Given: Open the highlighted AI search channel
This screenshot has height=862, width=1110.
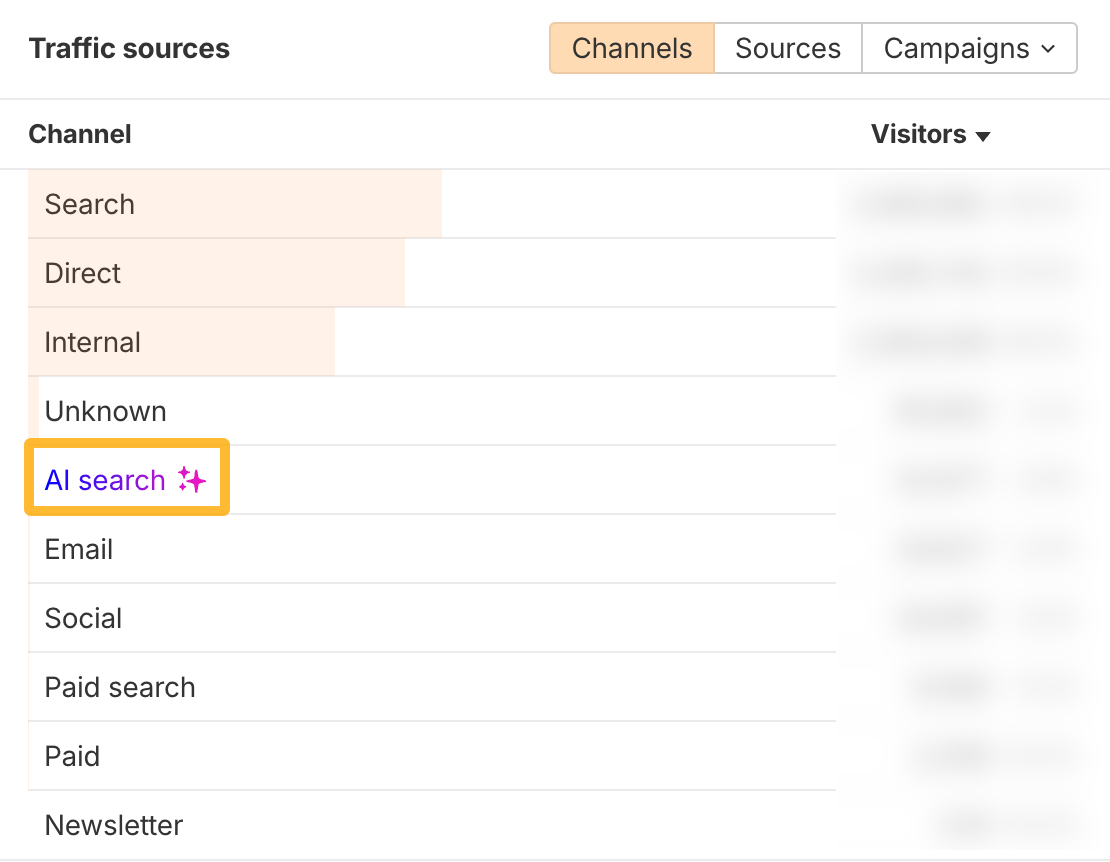Looking at the screenshot, I should [104, 479].
